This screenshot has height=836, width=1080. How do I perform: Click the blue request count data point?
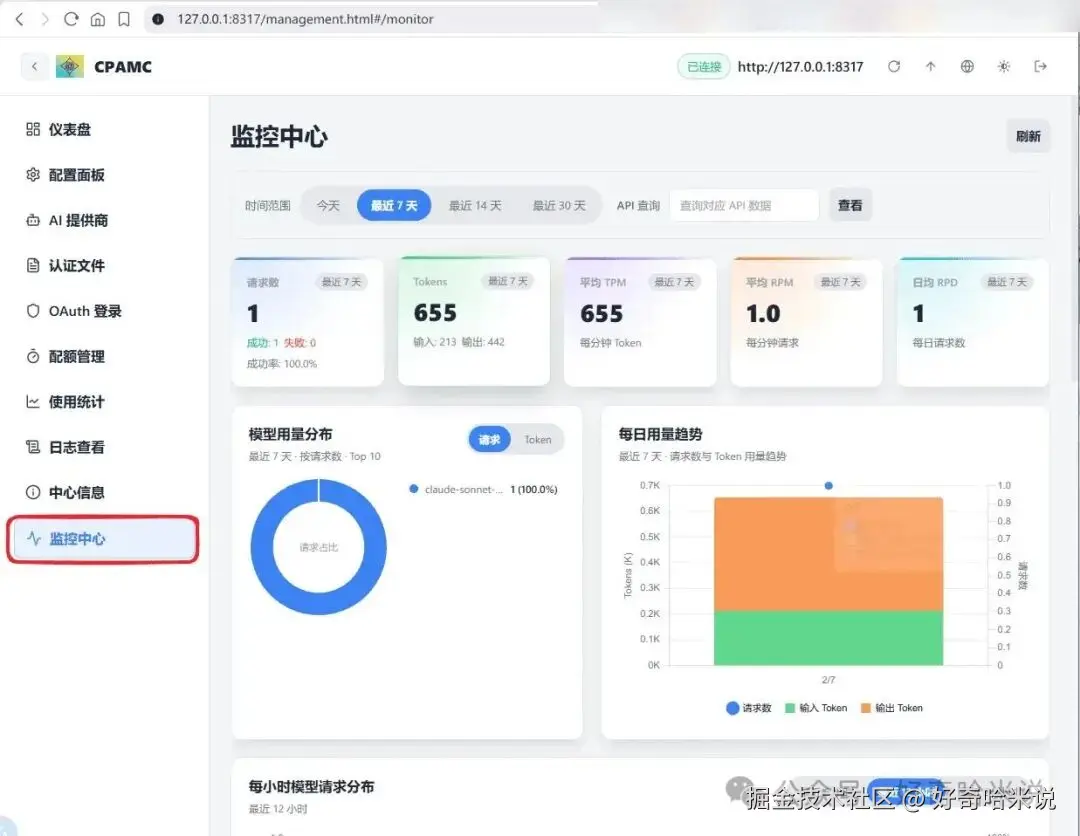pyautogui.click(x=829, y=485)
